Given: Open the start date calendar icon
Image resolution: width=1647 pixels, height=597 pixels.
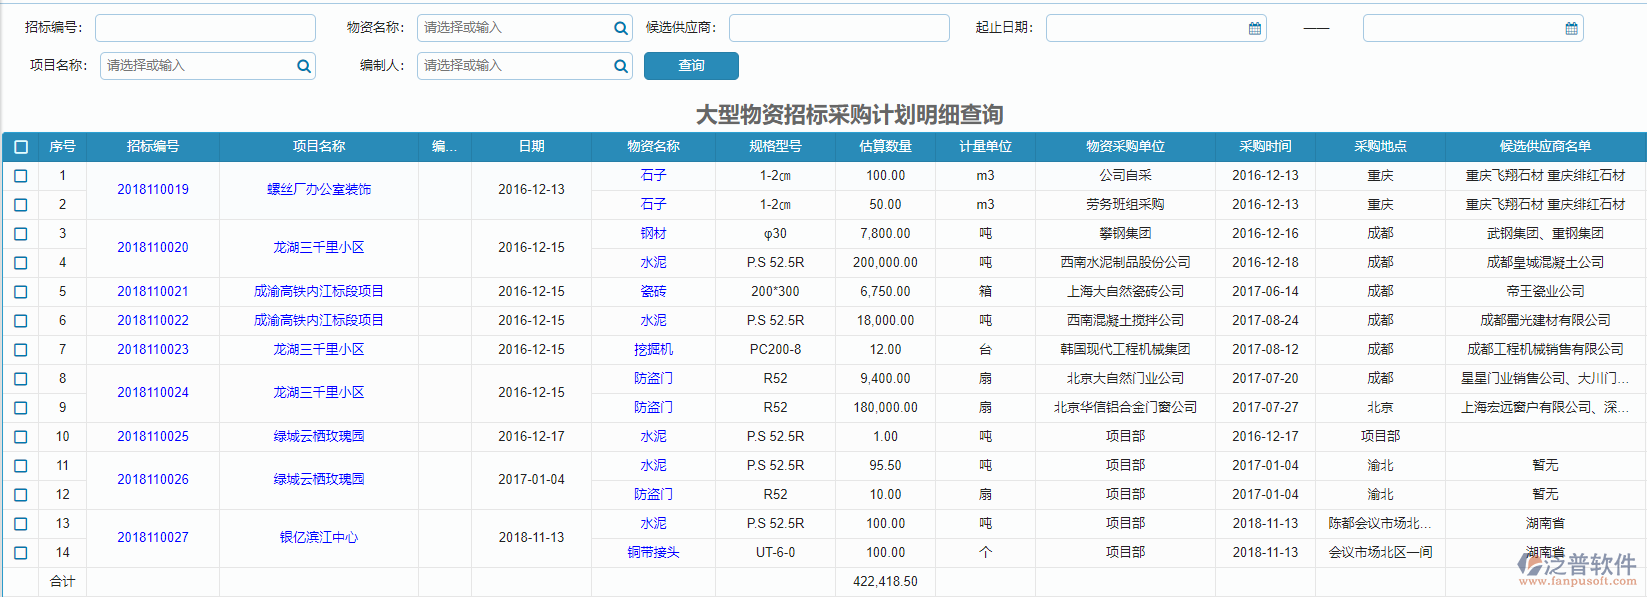Looking at the screenshot, I should 1255,29.
